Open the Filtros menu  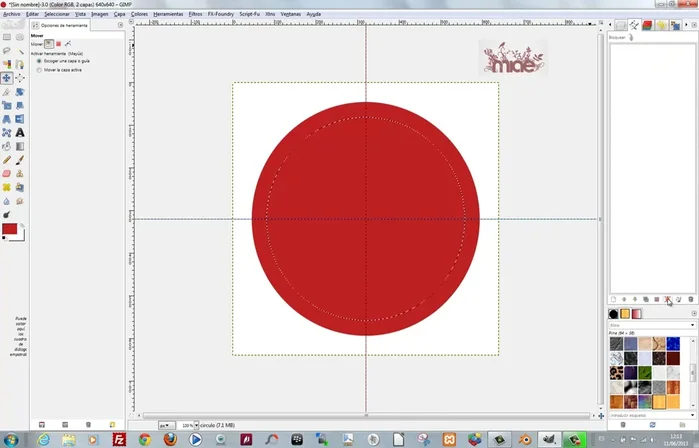click(195, 15)
